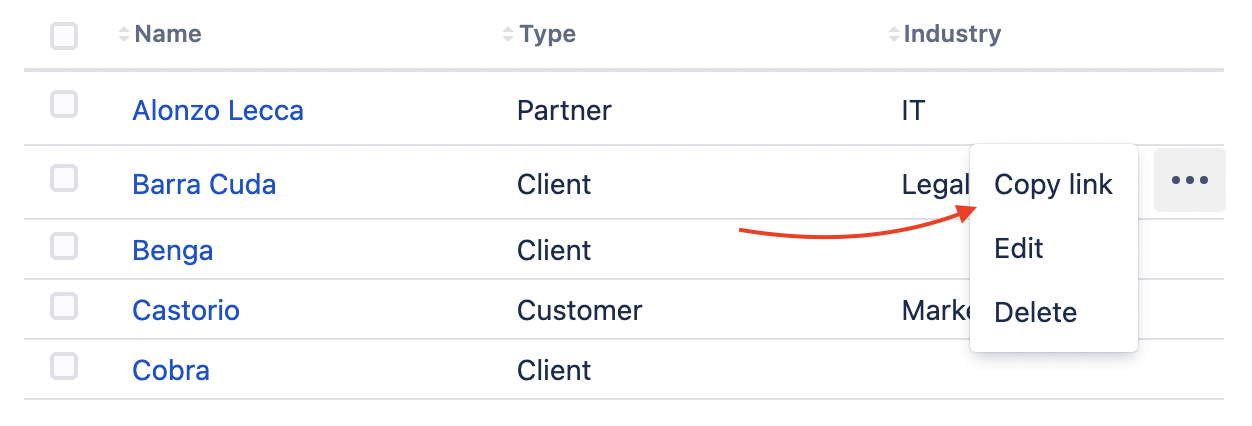Open the Alonzo Lecca link
The width and height of the screenshot is (1252, 426).
point(218,110)
